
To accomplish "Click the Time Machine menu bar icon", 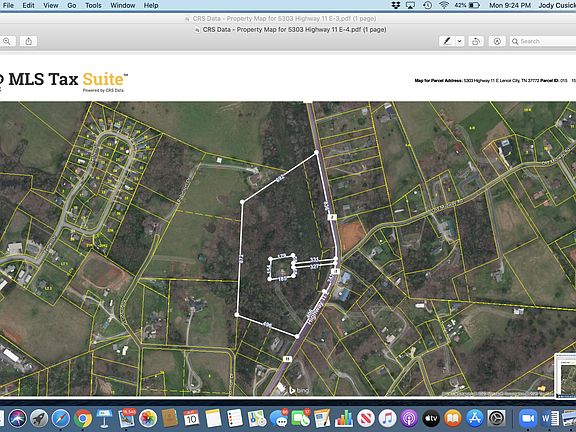I will click(427, 5).
